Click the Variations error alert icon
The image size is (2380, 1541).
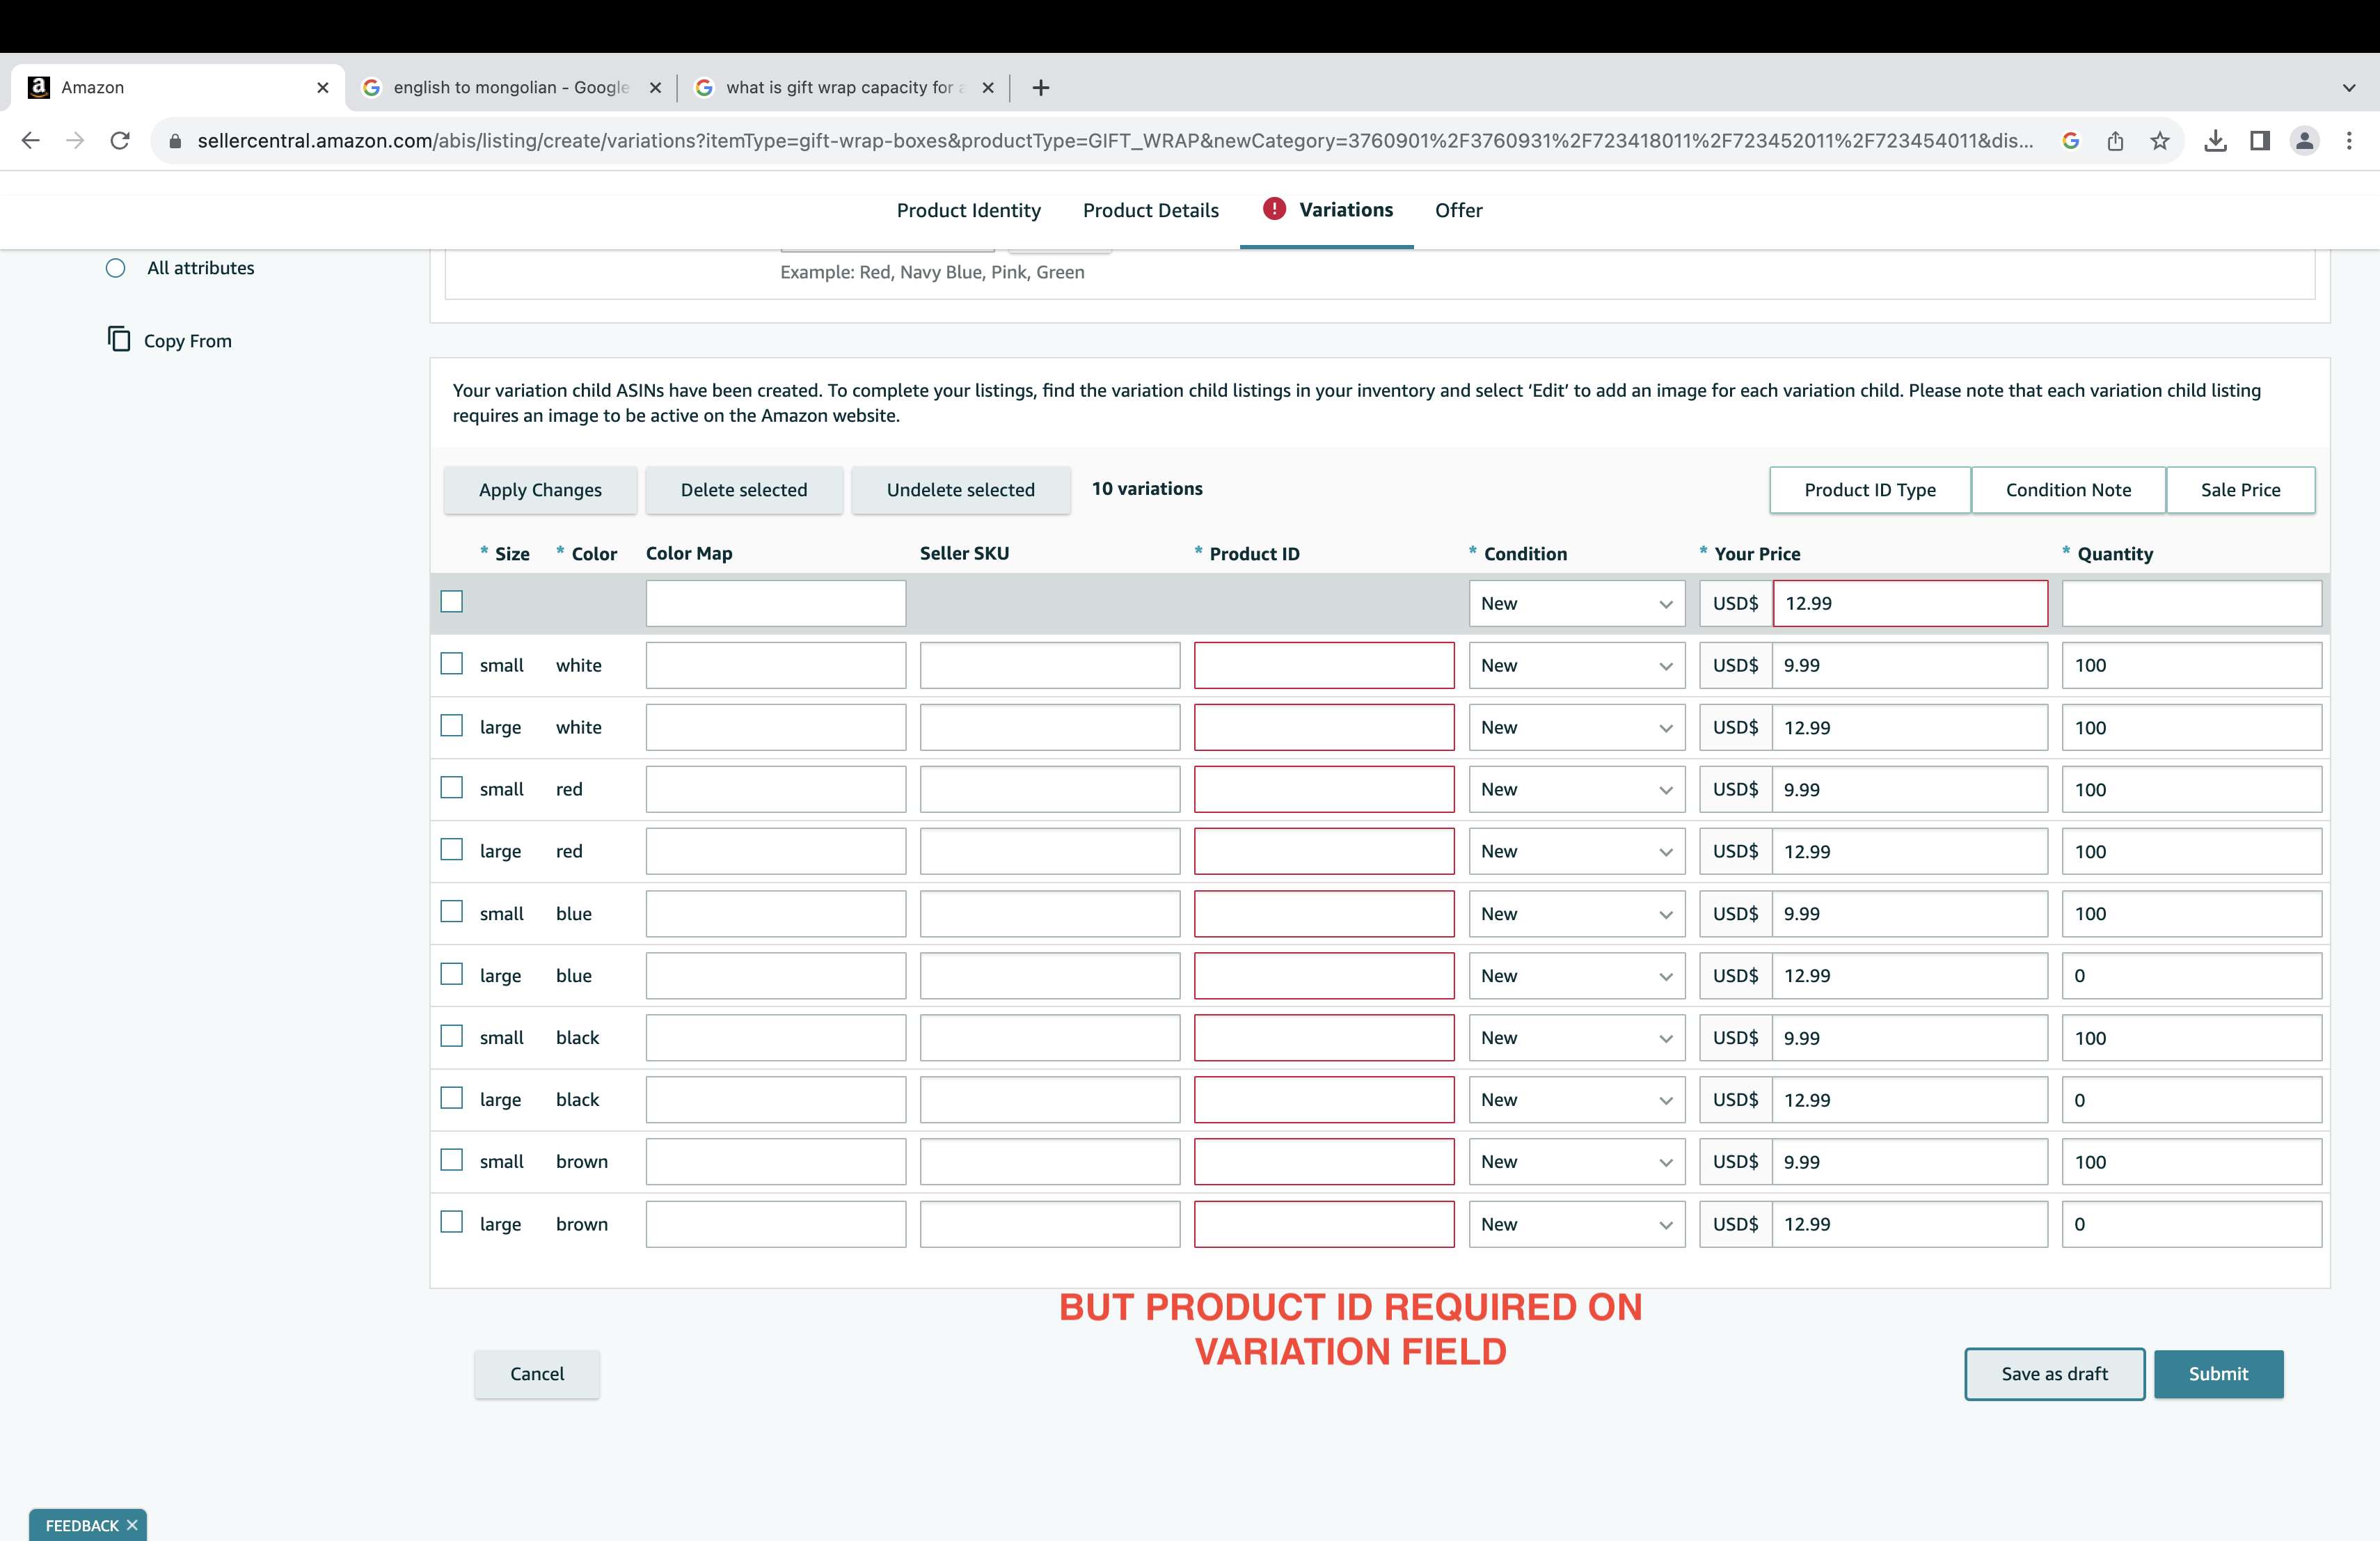[1274, 208]
